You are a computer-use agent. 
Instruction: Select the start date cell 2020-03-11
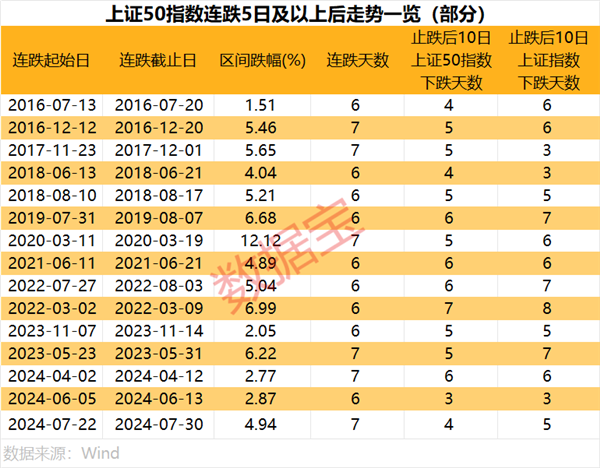point(52,241)
